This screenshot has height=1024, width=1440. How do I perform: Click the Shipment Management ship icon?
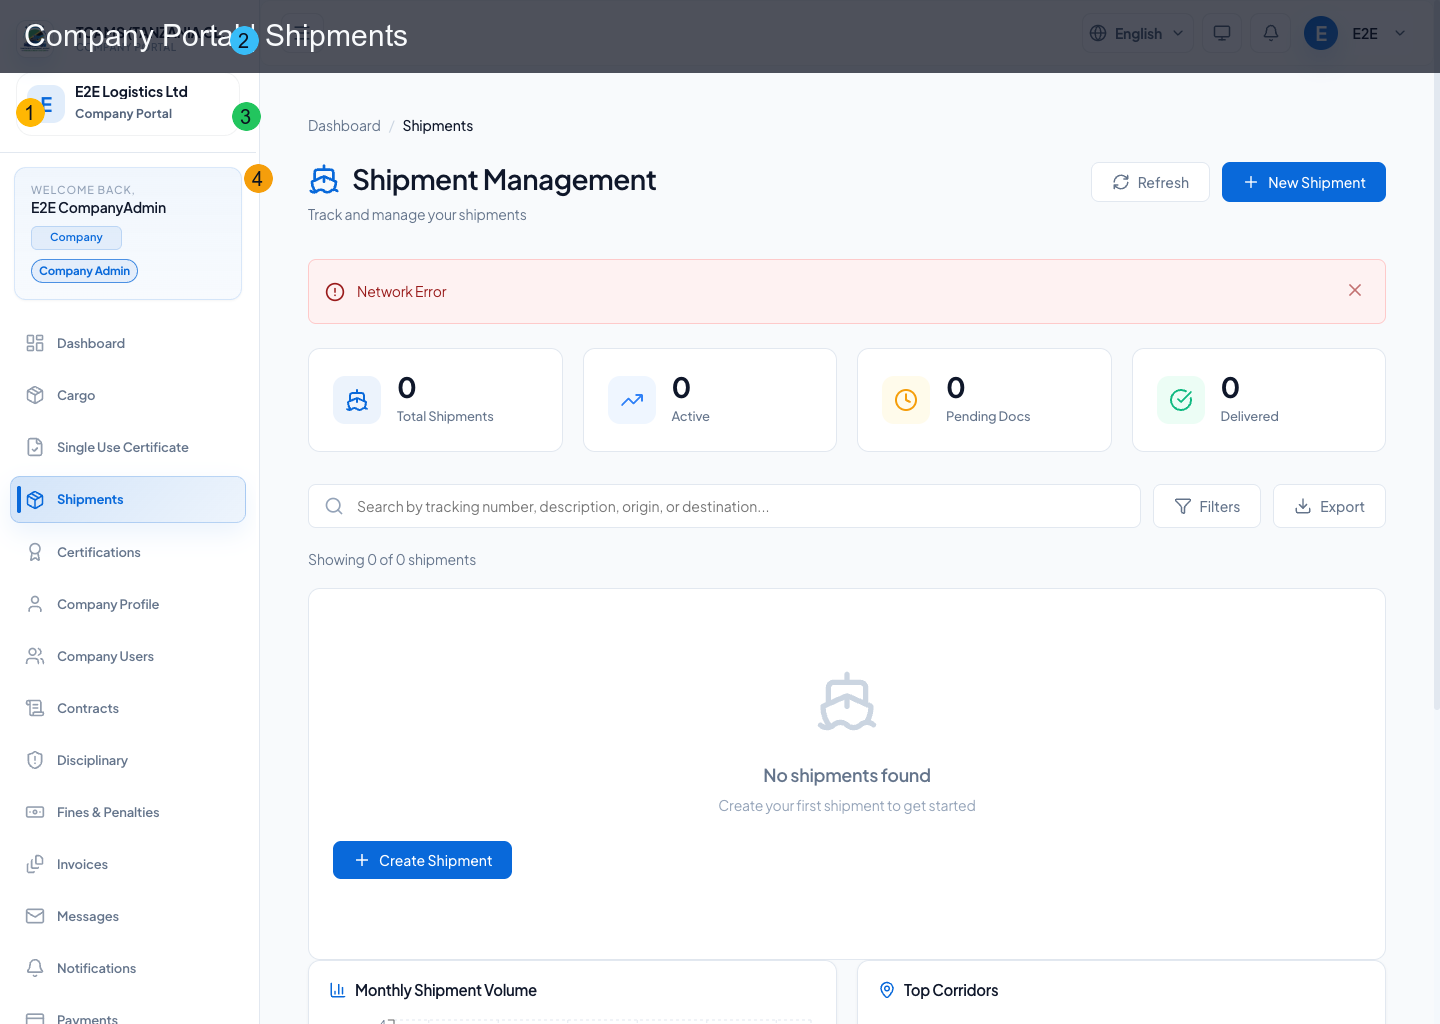[x=324, y=180]
